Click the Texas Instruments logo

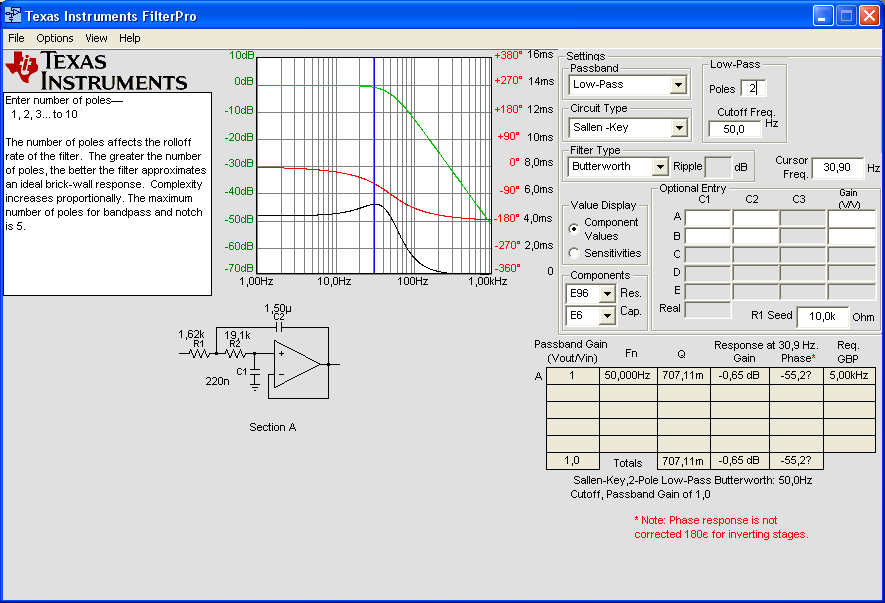97,71
